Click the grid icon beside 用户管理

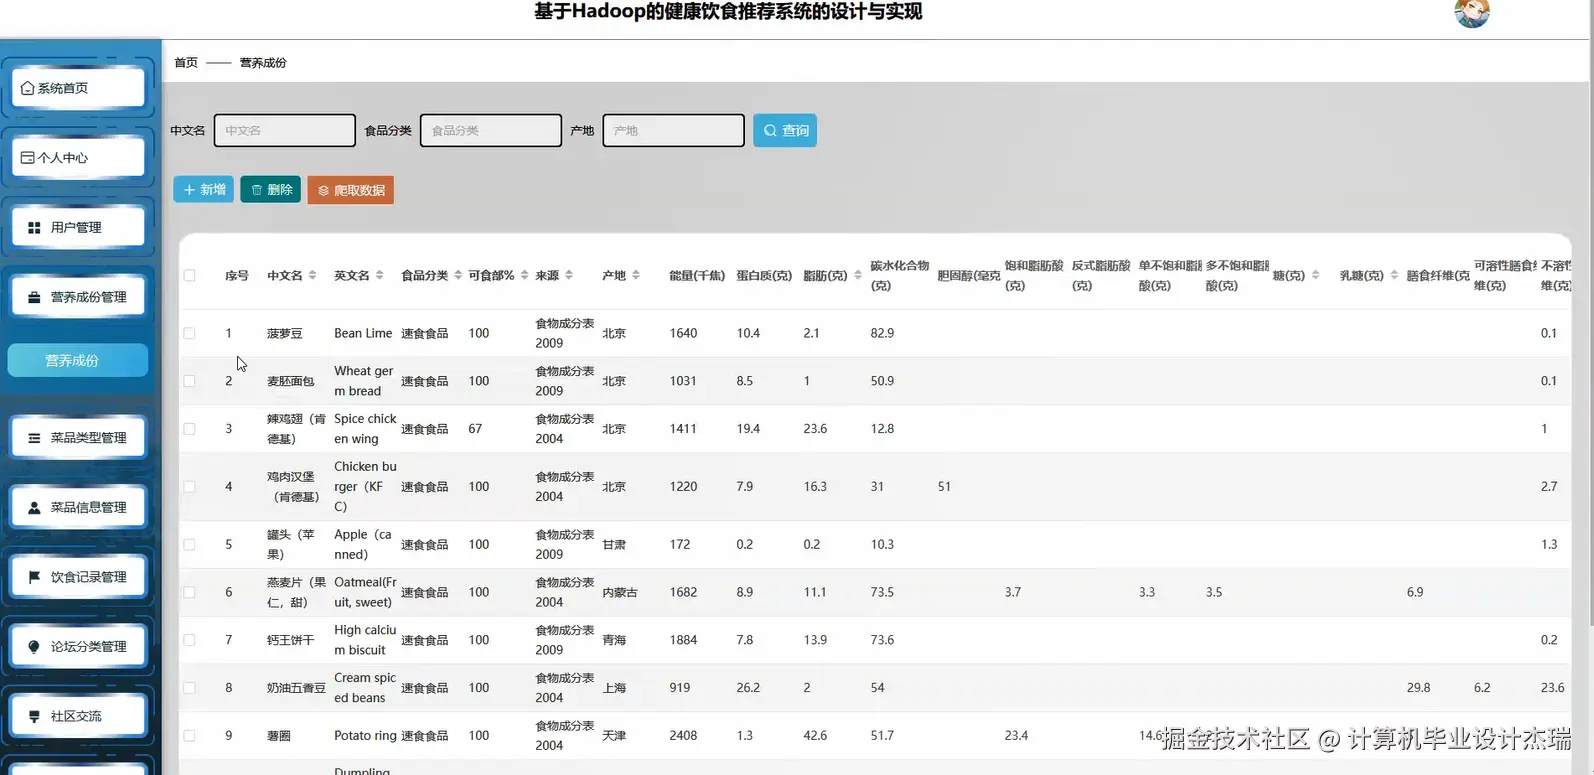point(34,228)
